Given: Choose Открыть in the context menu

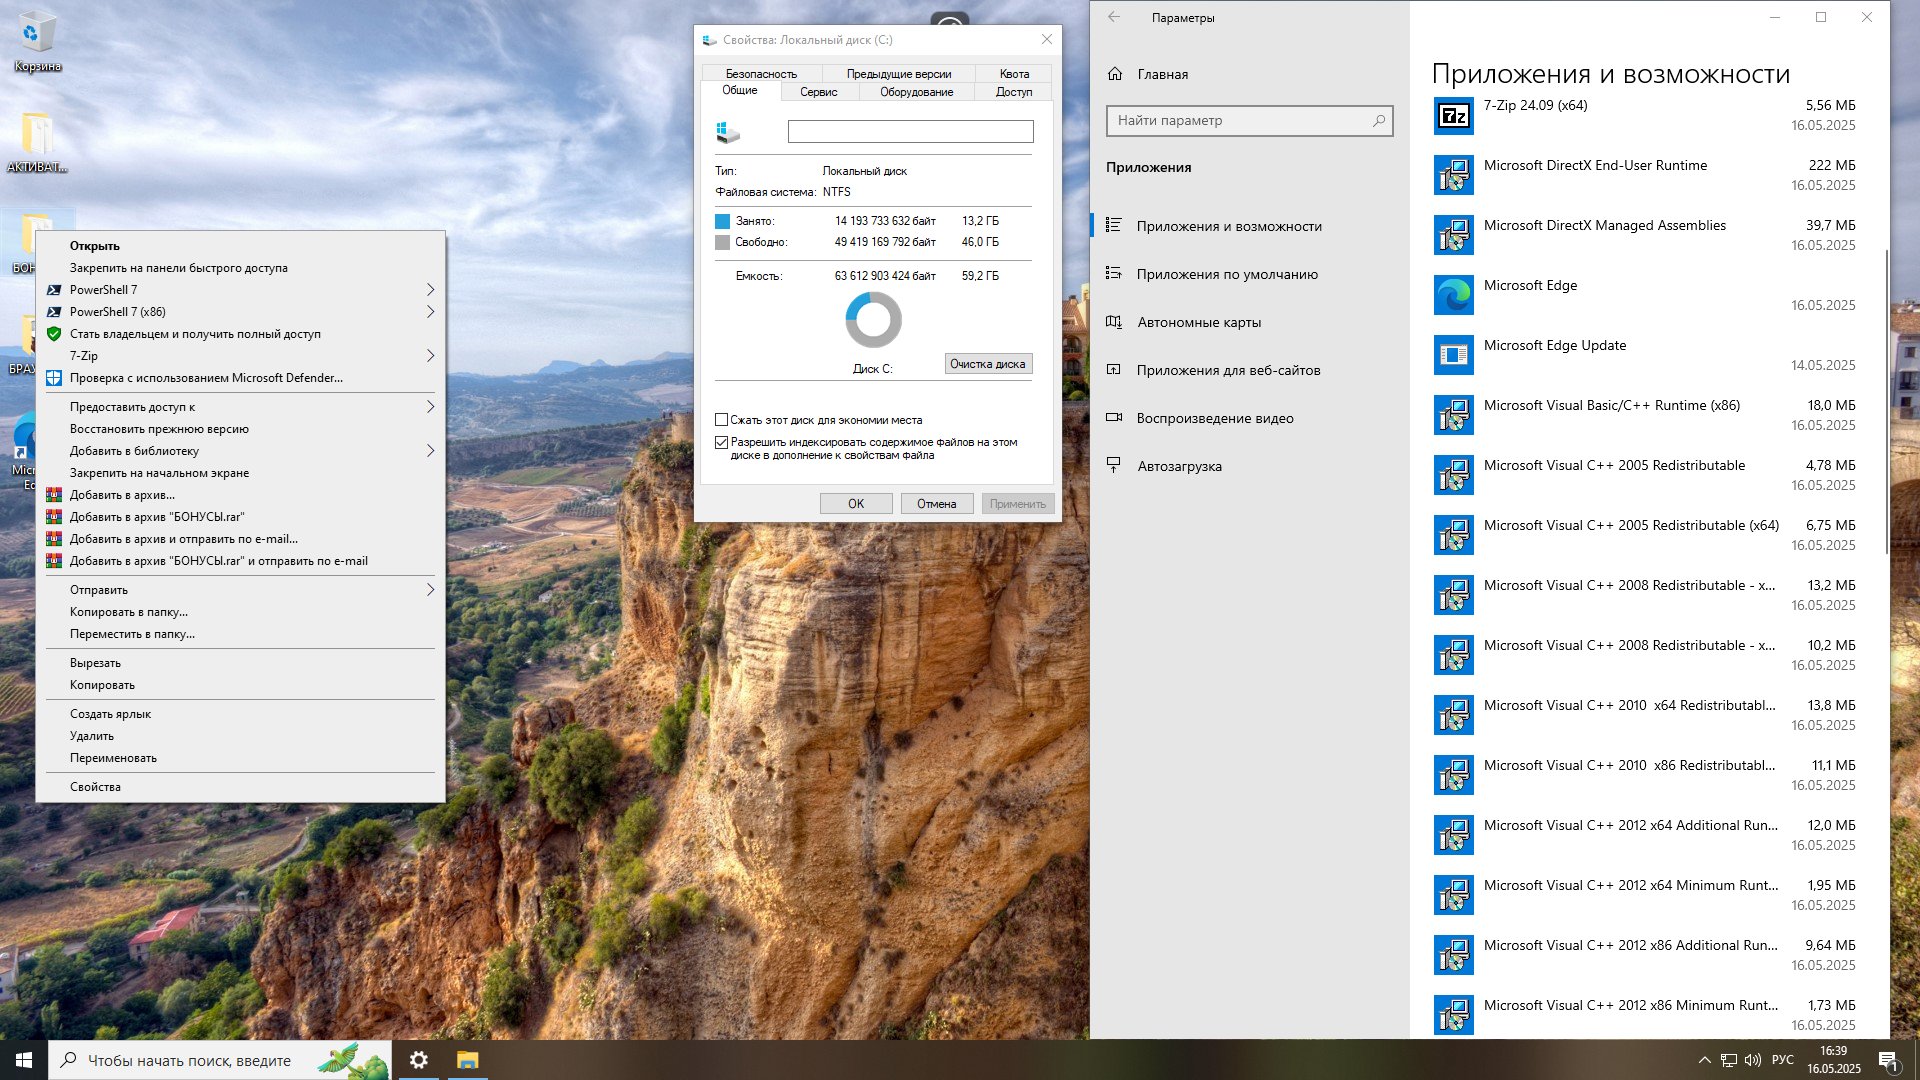Looking at the screenshot, I should [x=240, y=246].
